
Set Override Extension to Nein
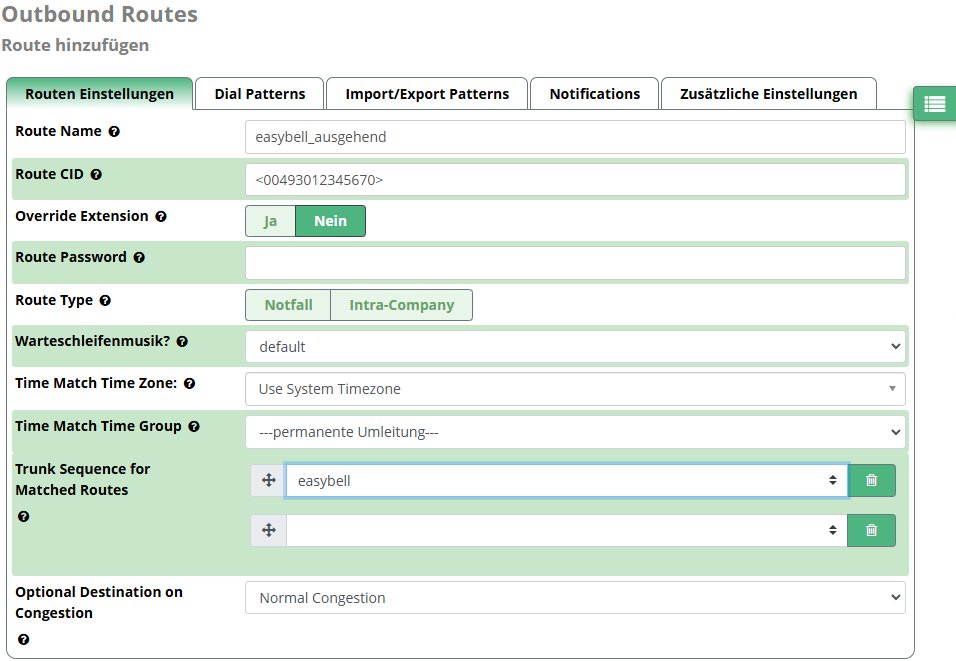(330, 221)
